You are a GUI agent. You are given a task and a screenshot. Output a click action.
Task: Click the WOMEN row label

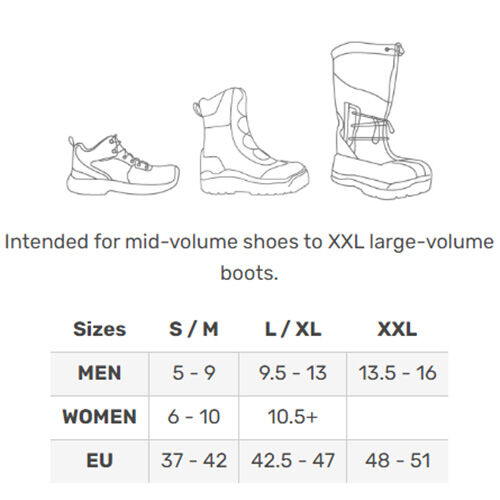(100, 417)
